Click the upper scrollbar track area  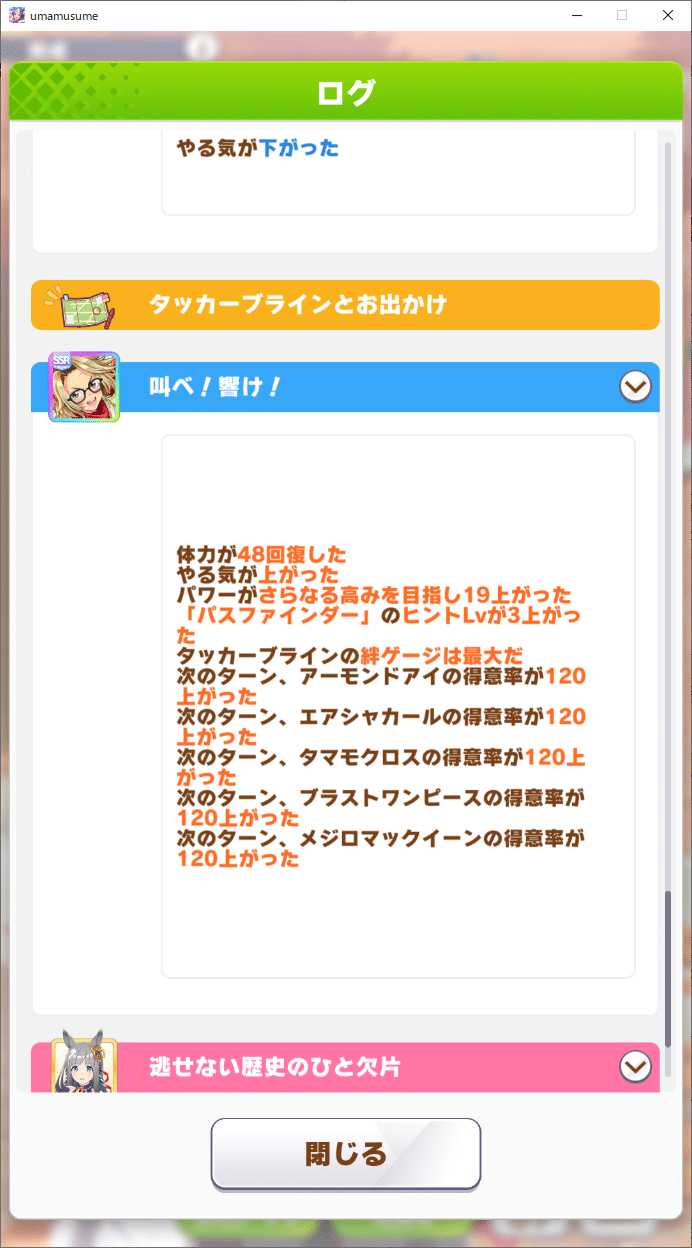point(668,500)
